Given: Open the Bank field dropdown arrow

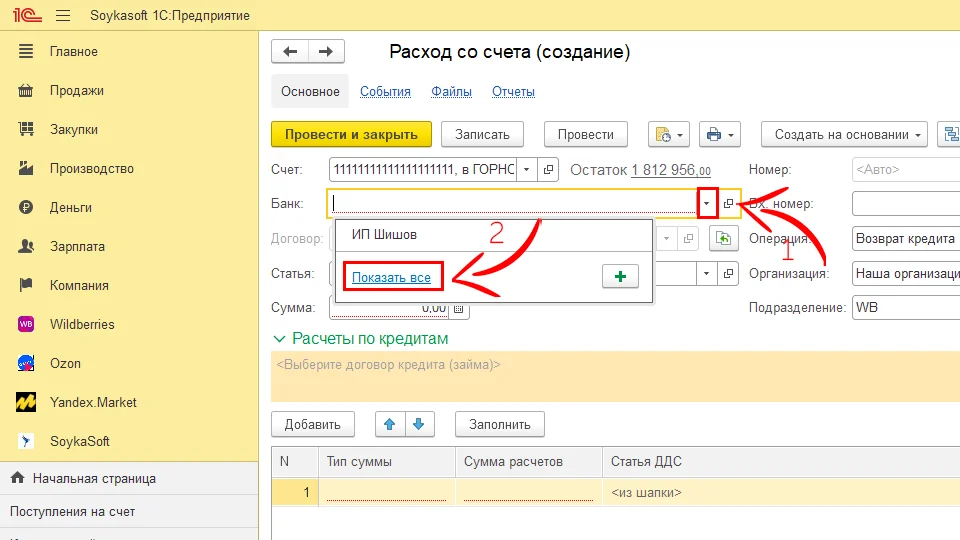Looking at the screenshot, I should pos(708,204).
